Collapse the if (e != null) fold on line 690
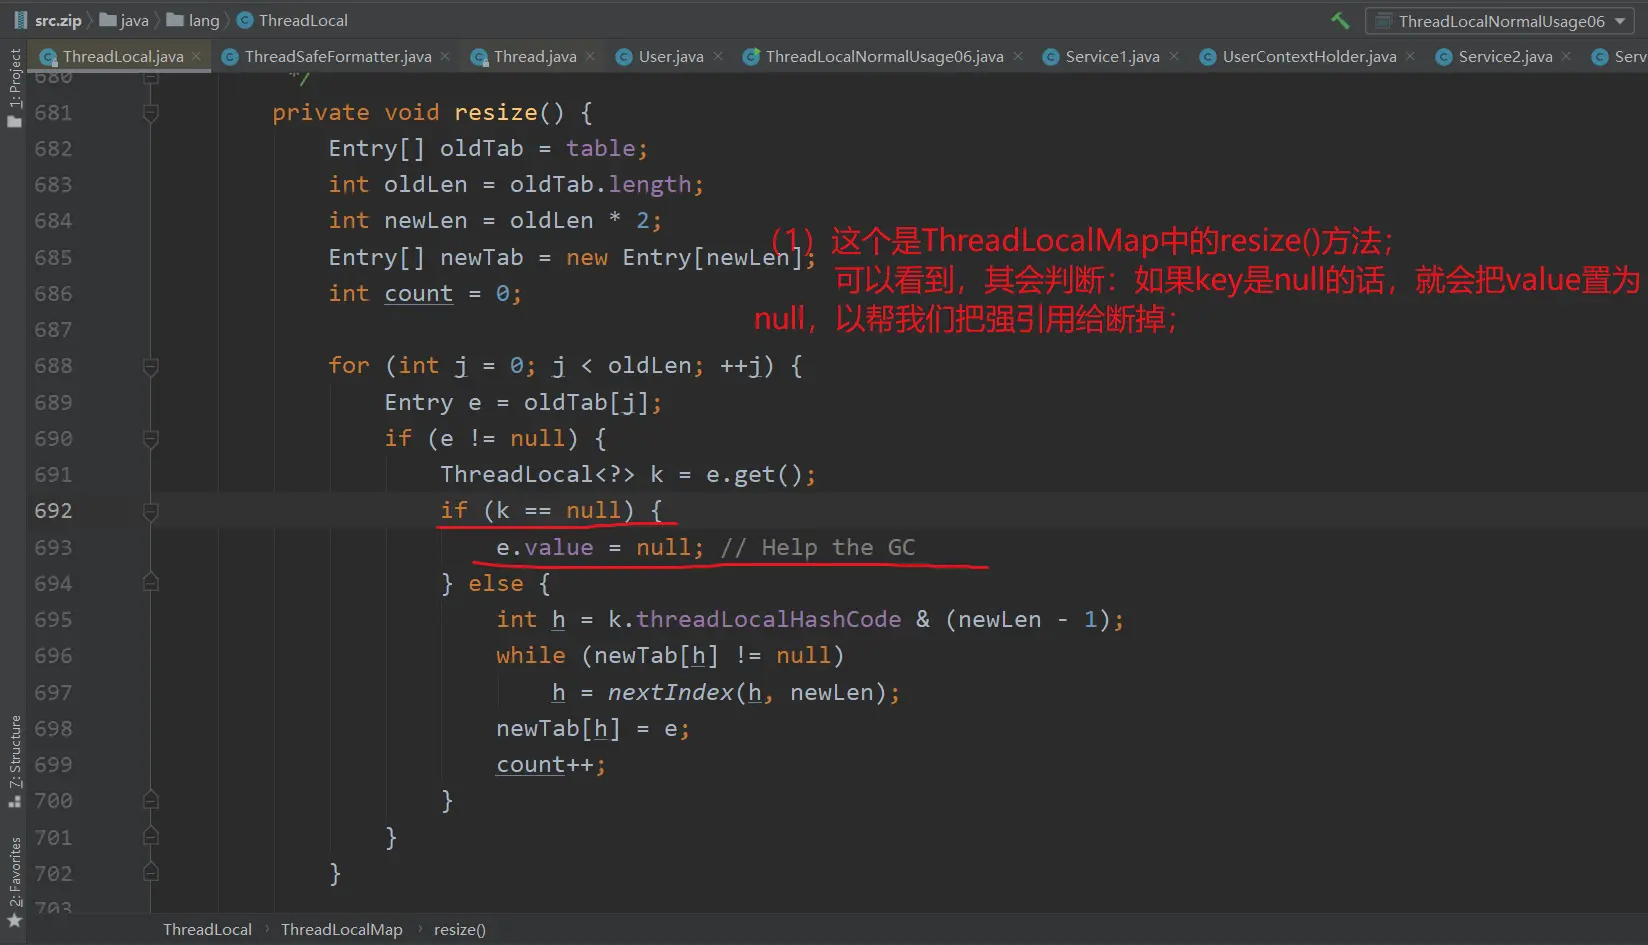The height and width of the screenshot is (945, 1648). pyautogui.click(x=151, y=439)
